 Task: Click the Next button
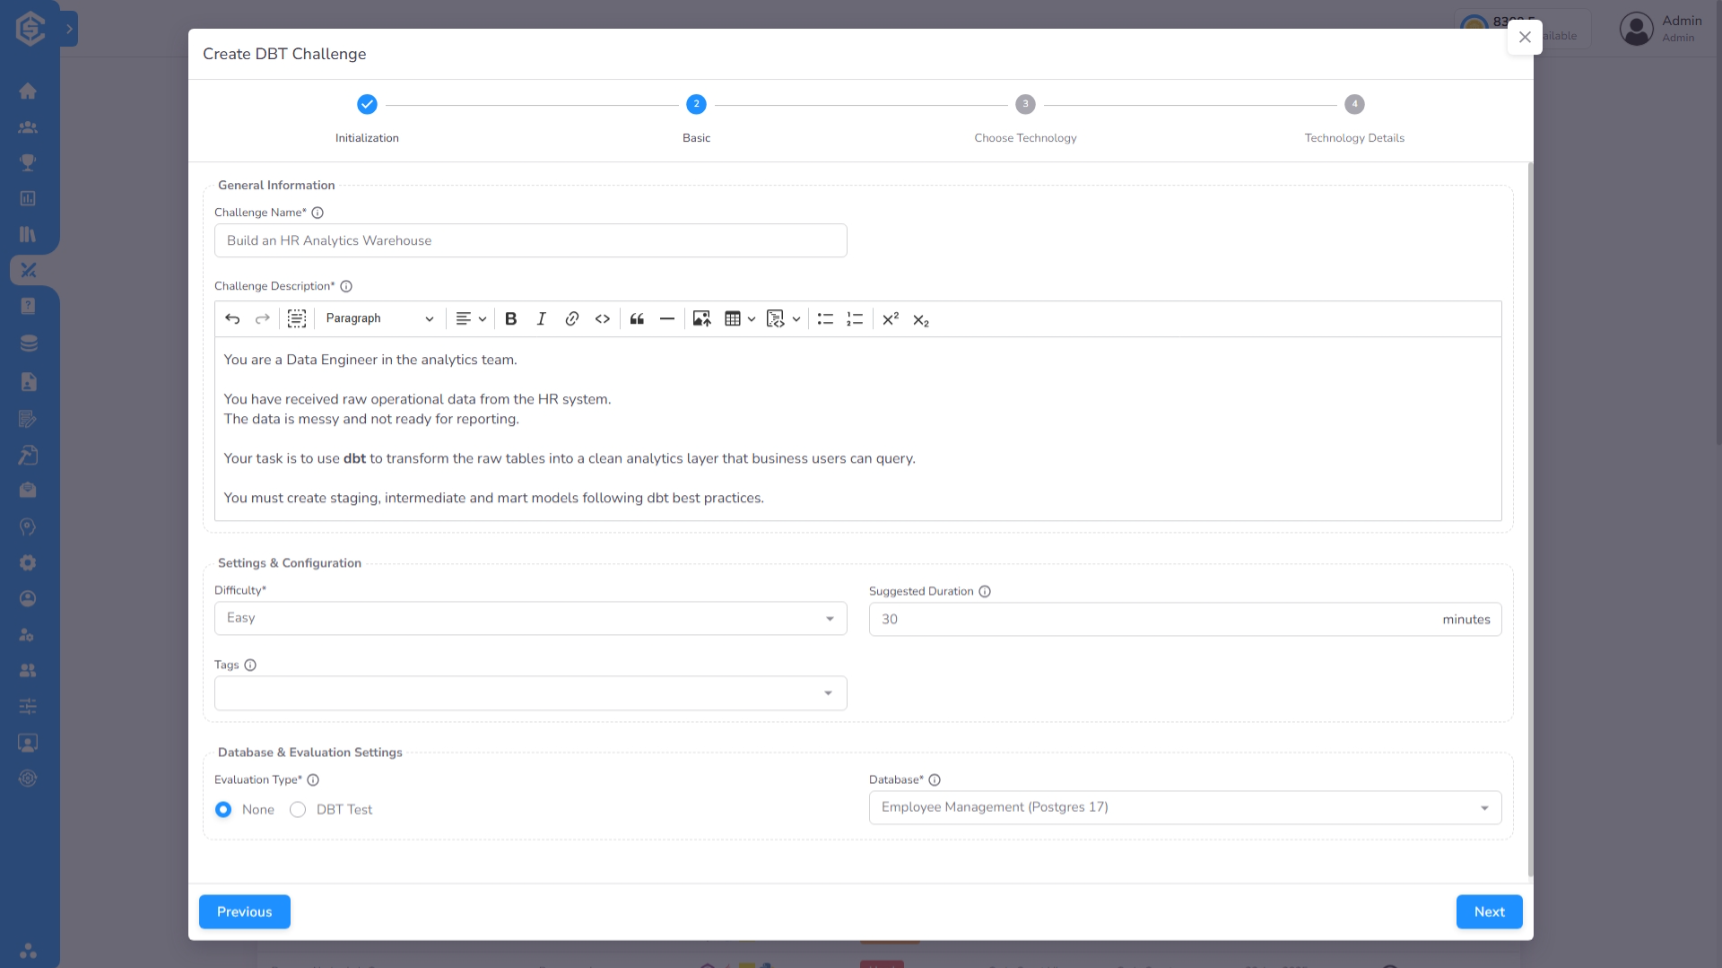[1488, 912]
